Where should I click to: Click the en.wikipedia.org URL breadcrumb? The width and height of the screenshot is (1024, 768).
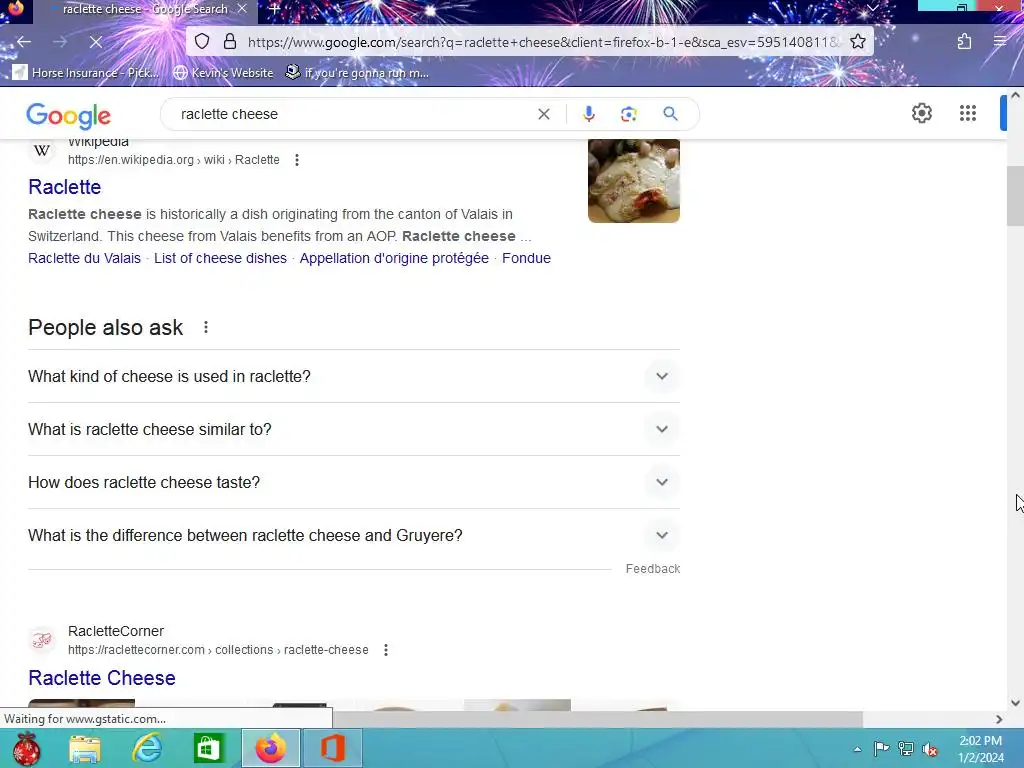click(174, 160)
